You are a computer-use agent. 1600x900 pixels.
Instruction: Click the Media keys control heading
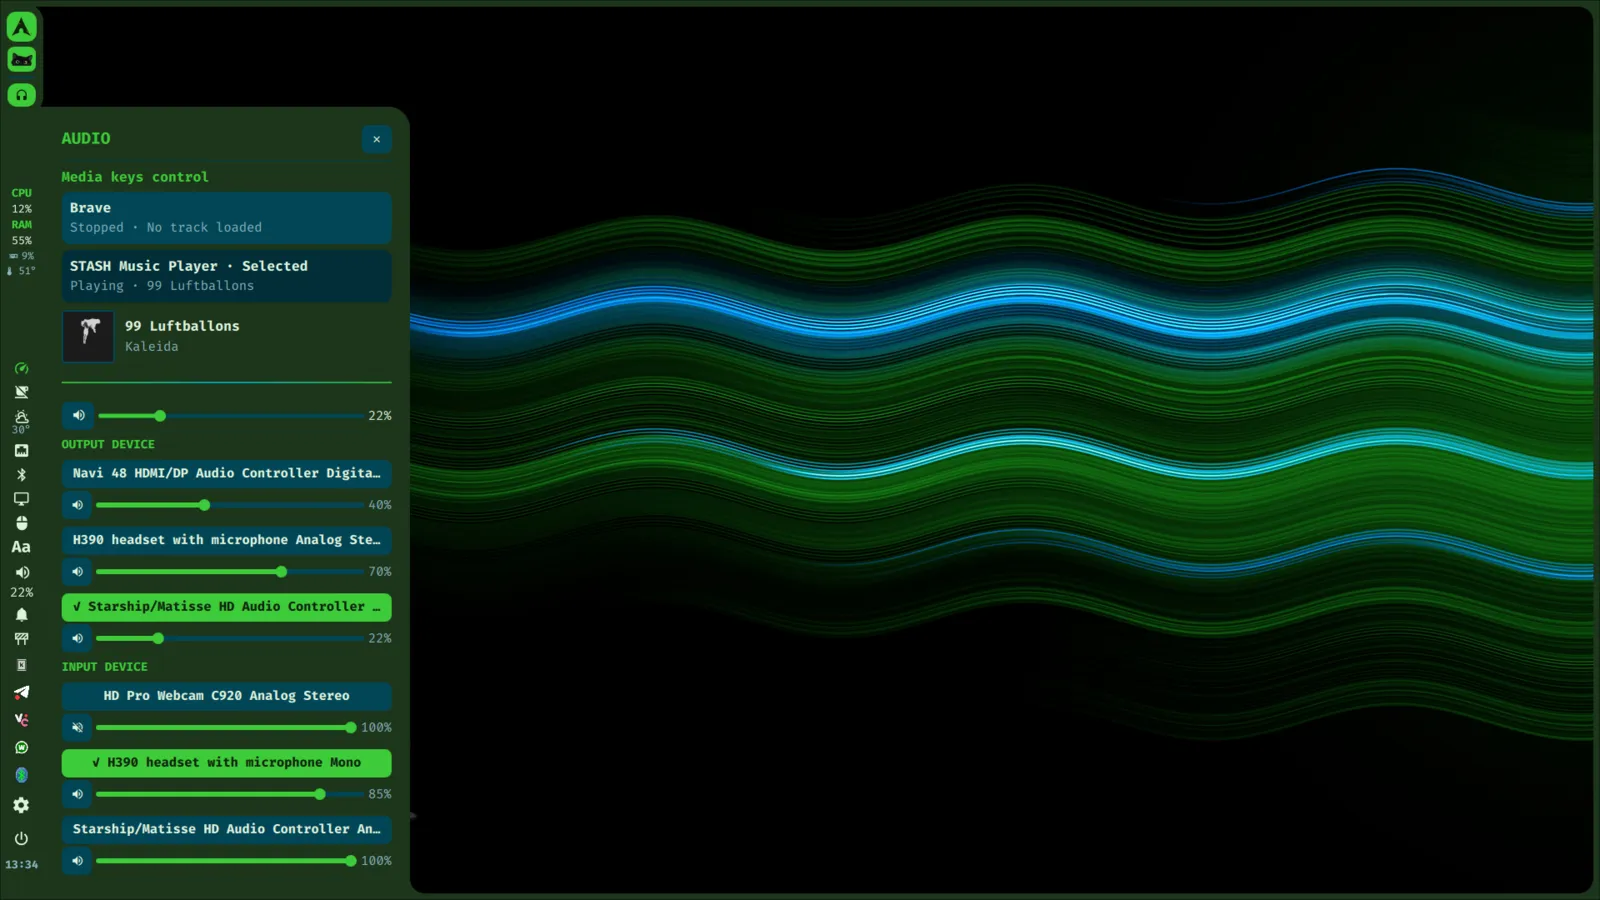coord(135,177)
